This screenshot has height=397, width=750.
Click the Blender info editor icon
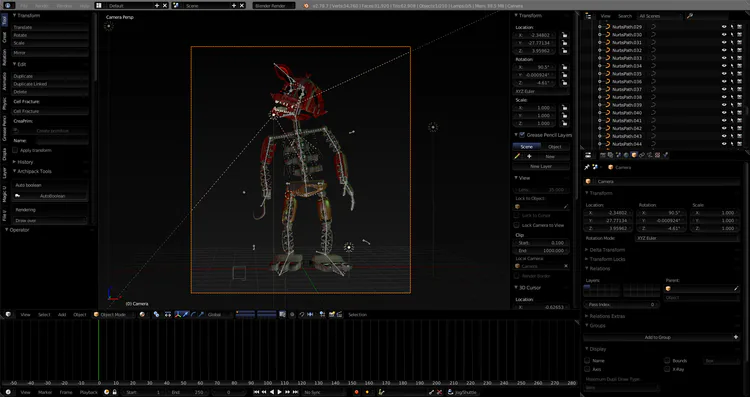tap(8, 5)
